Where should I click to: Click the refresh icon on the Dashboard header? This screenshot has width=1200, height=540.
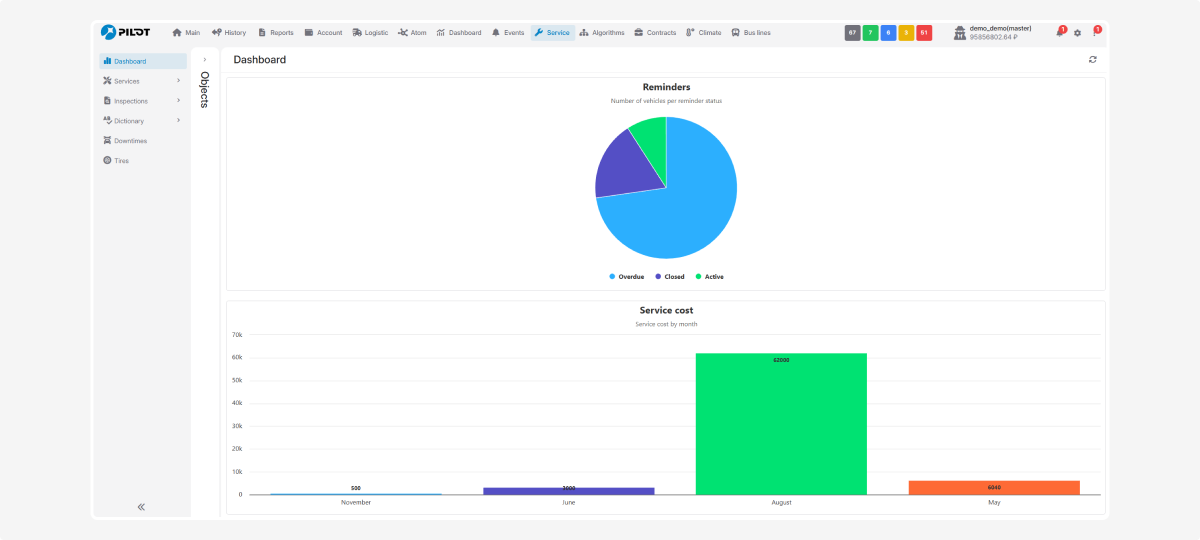click(x=1092, y=60)
